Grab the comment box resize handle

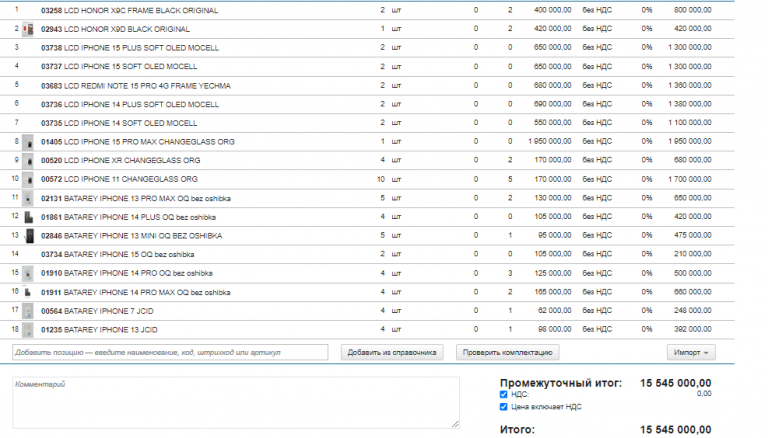[456, 424]
